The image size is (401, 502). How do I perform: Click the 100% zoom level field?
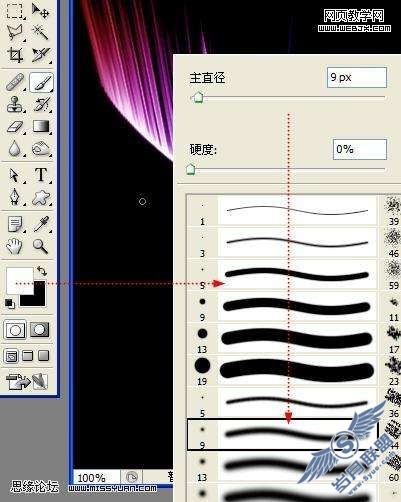tap(96, 478)
